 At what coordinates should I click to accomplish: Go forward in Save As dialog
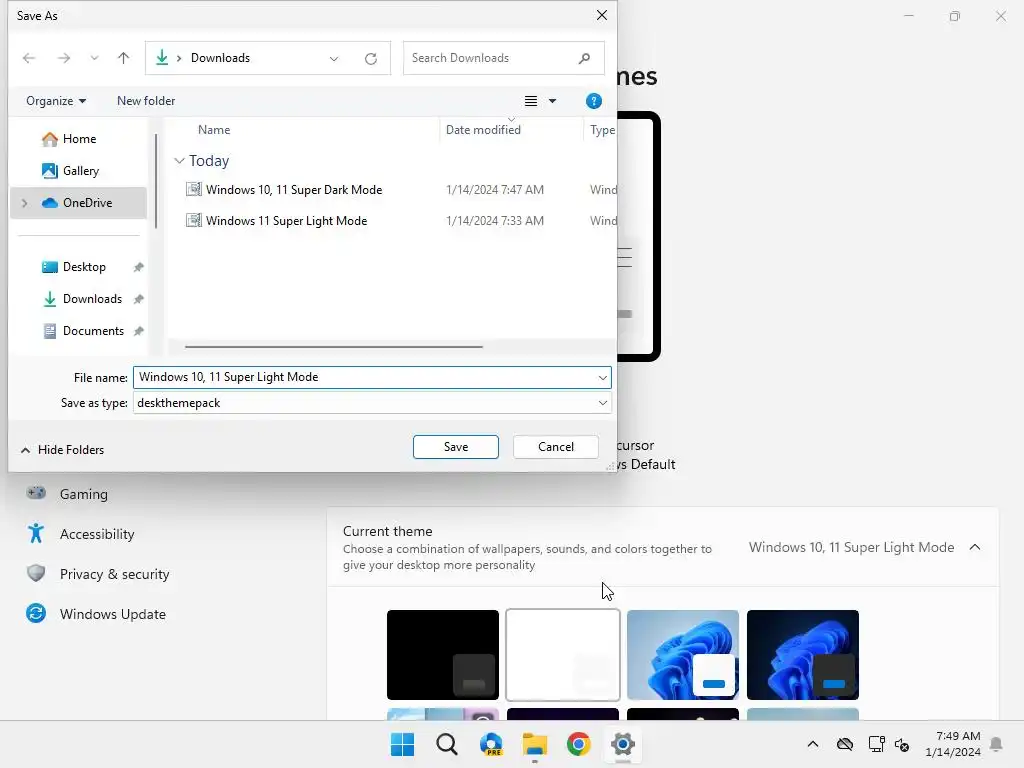click(64, 58)
